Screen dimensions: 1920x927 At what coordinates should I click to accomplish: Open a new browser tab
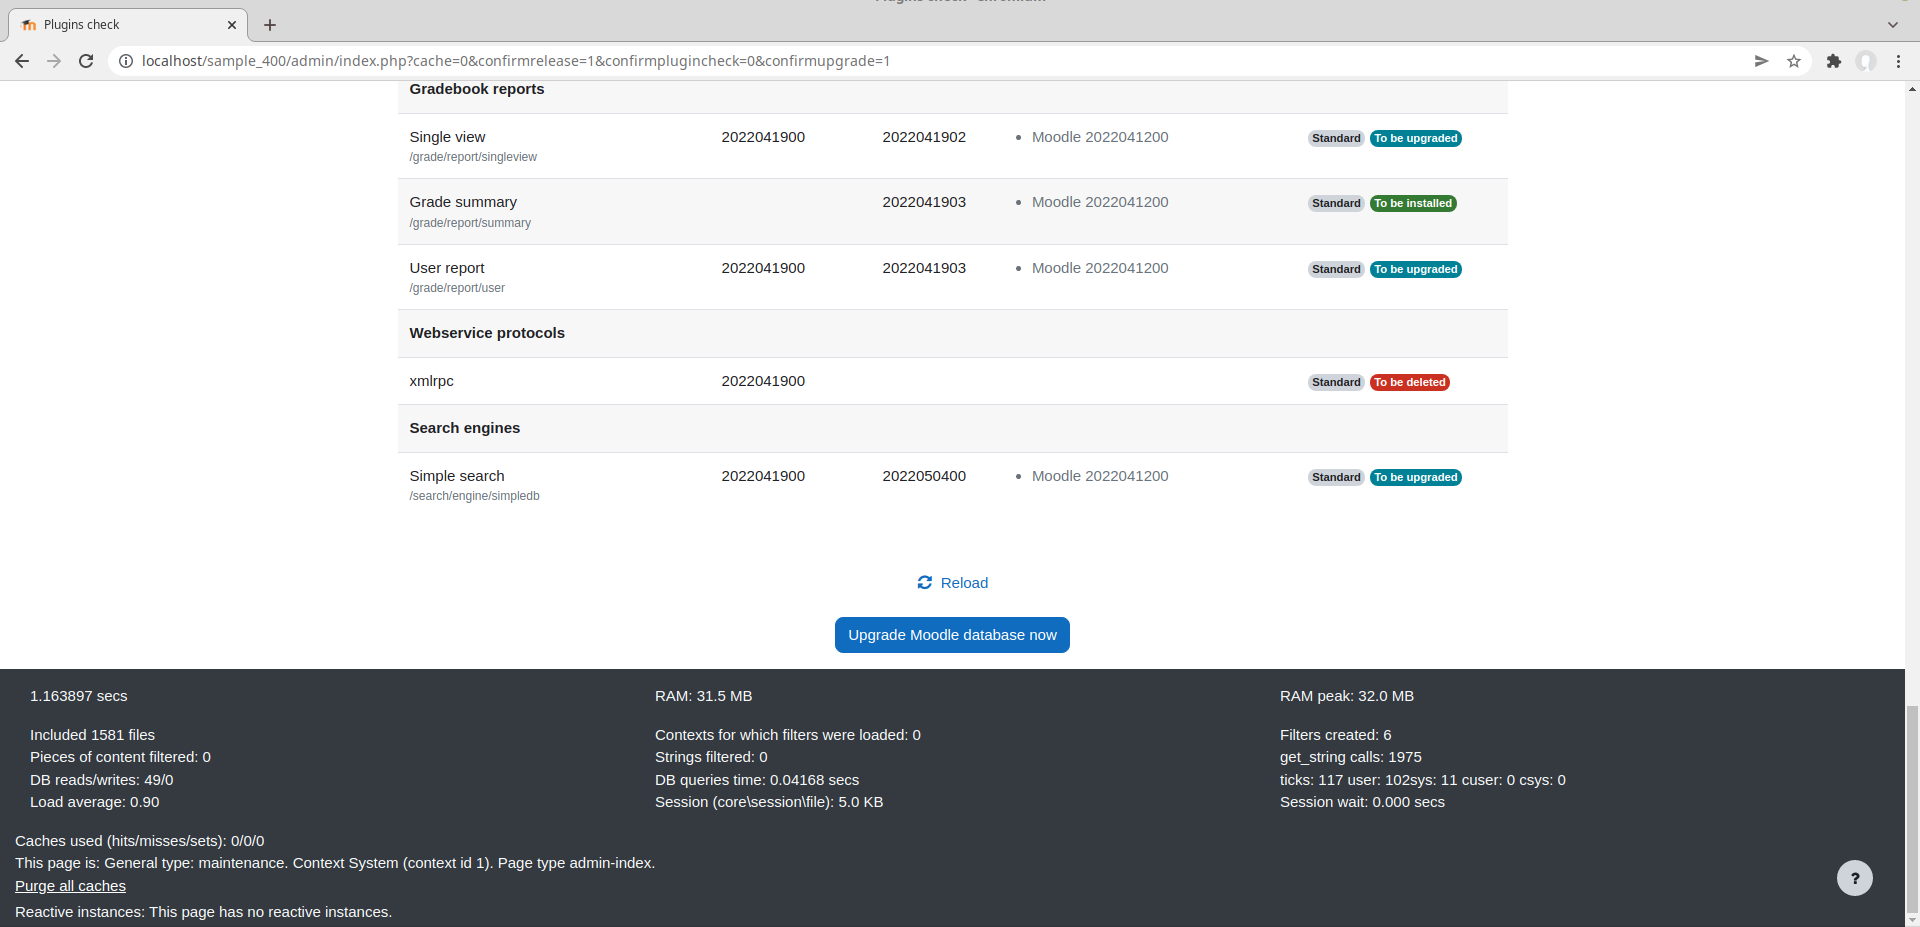tap(270, 25)
